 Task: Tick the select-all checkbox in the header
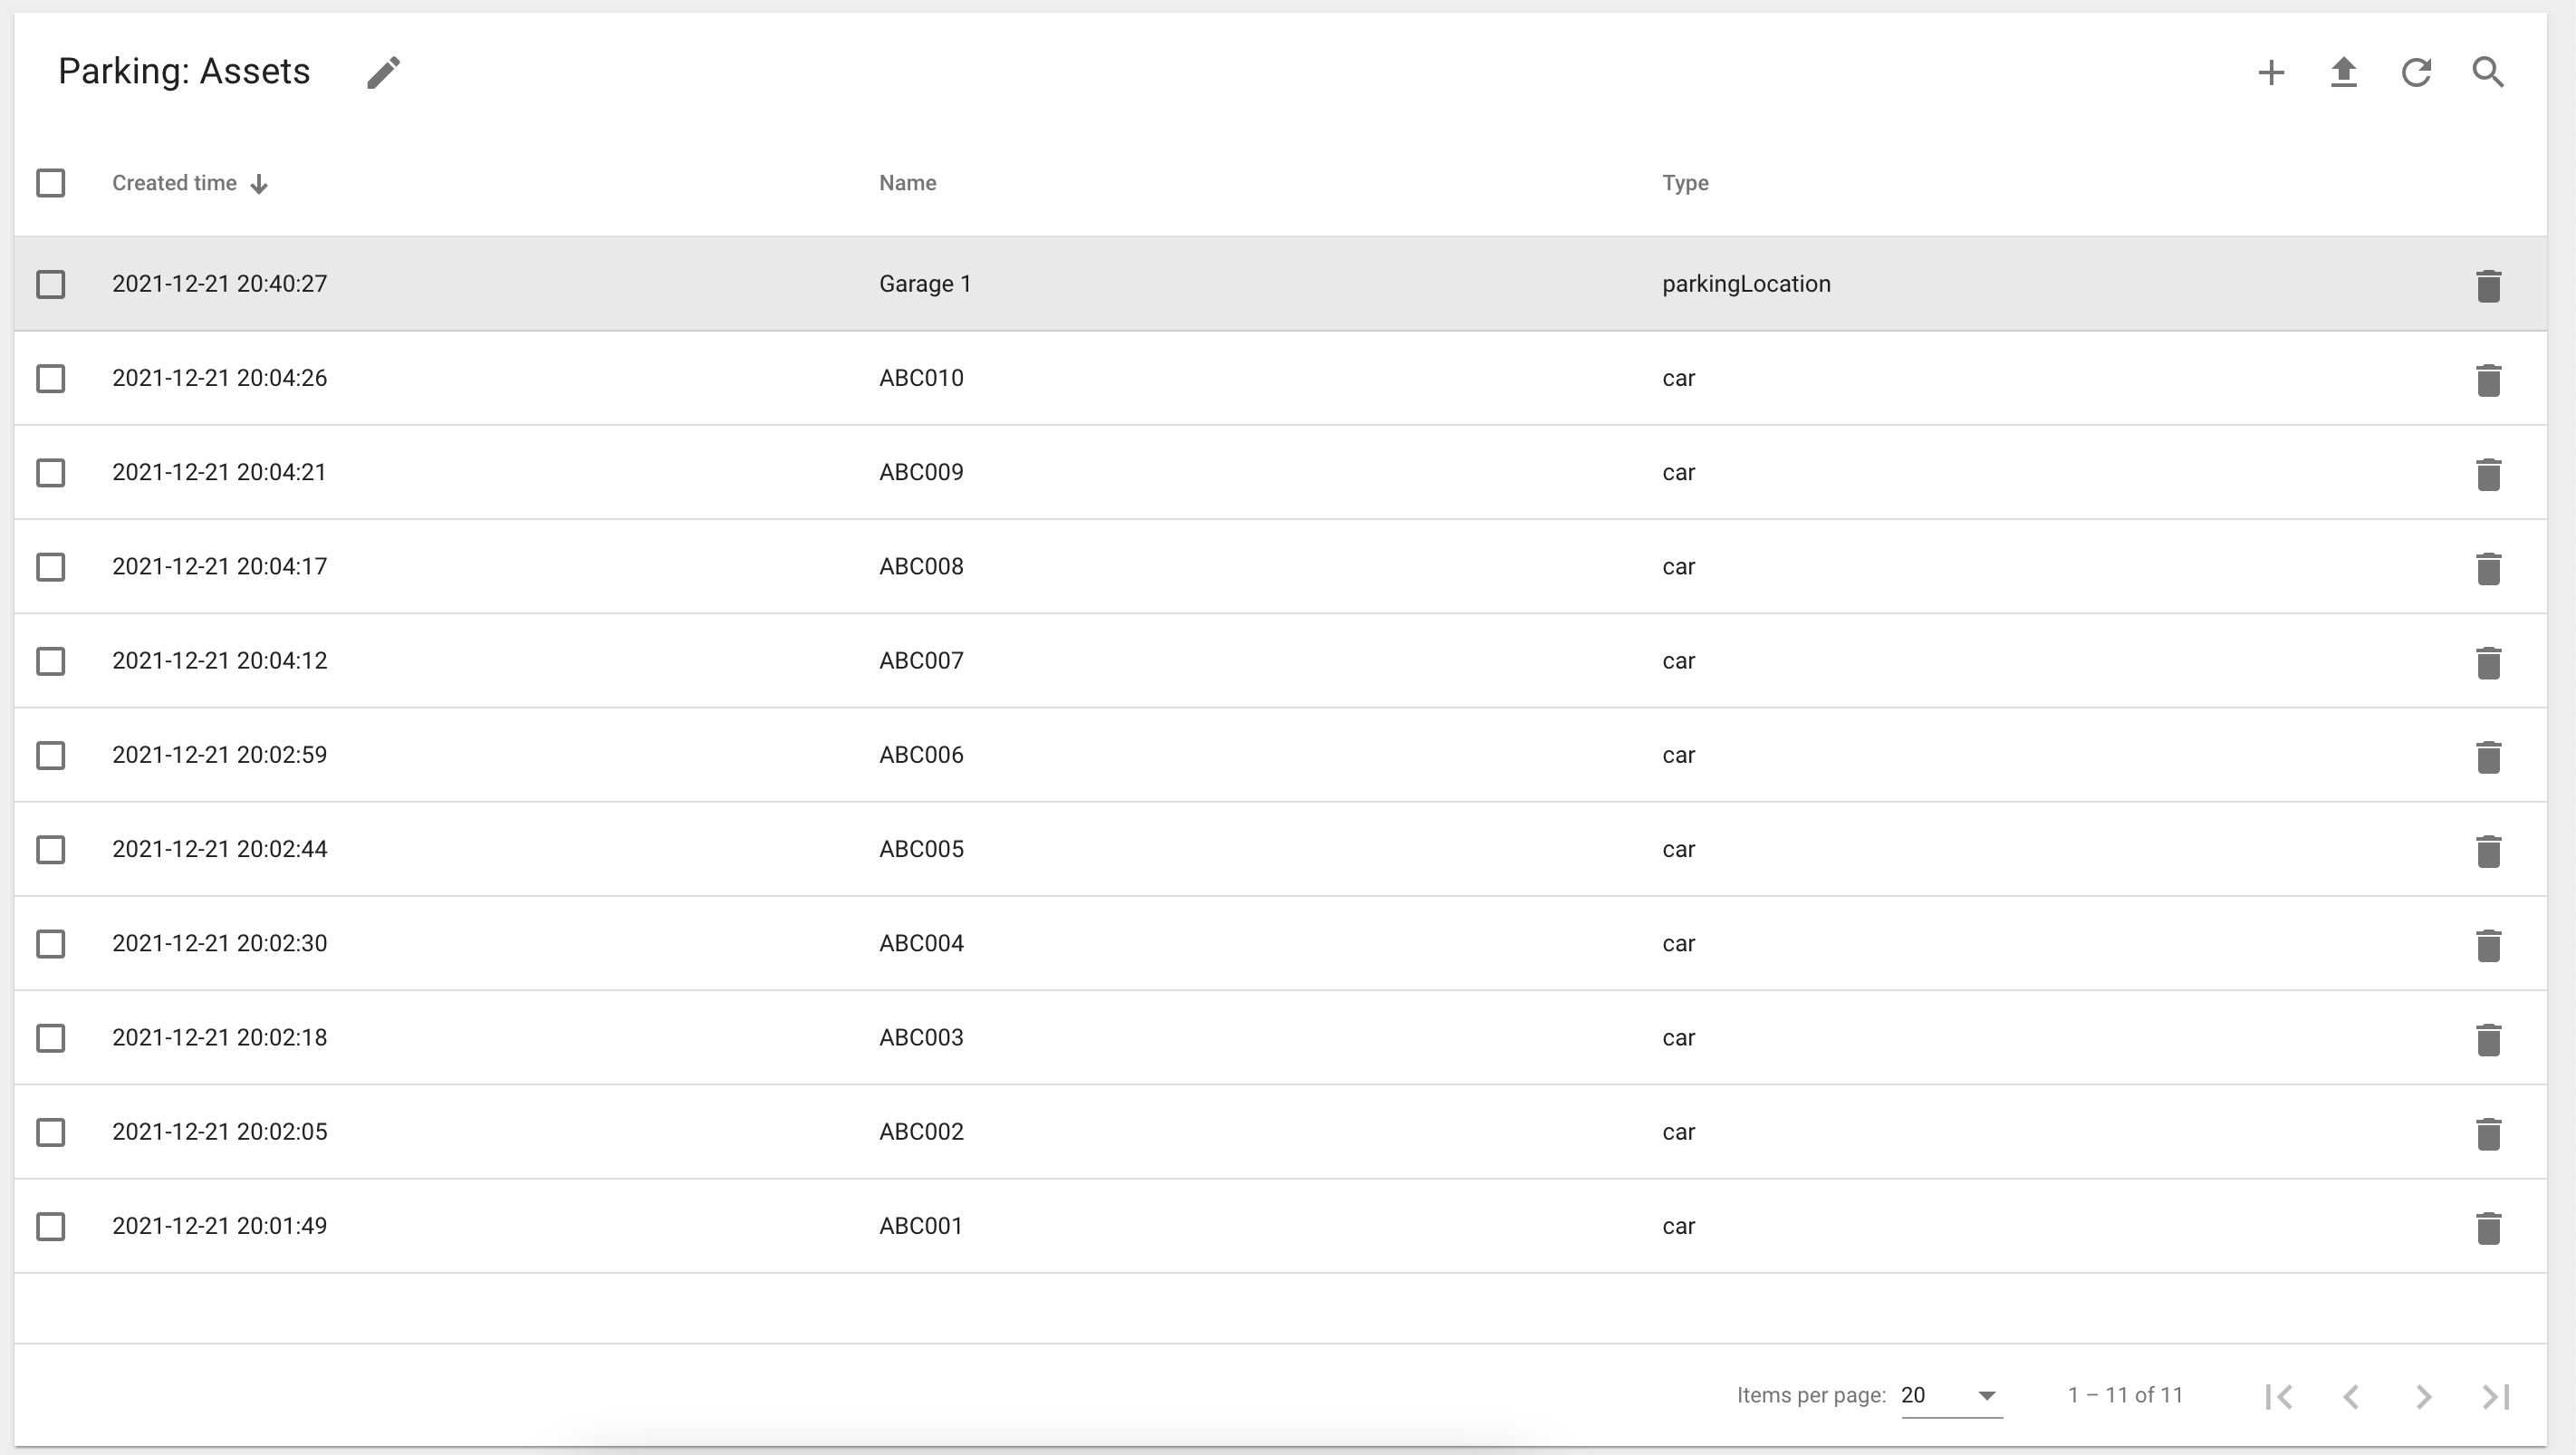tap(51, 183)
